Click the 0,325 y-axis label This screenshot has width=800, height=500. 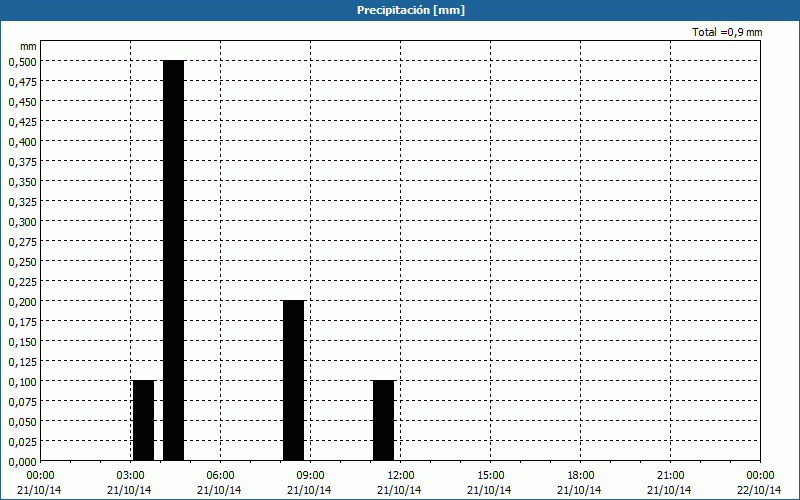click(22, 202)
